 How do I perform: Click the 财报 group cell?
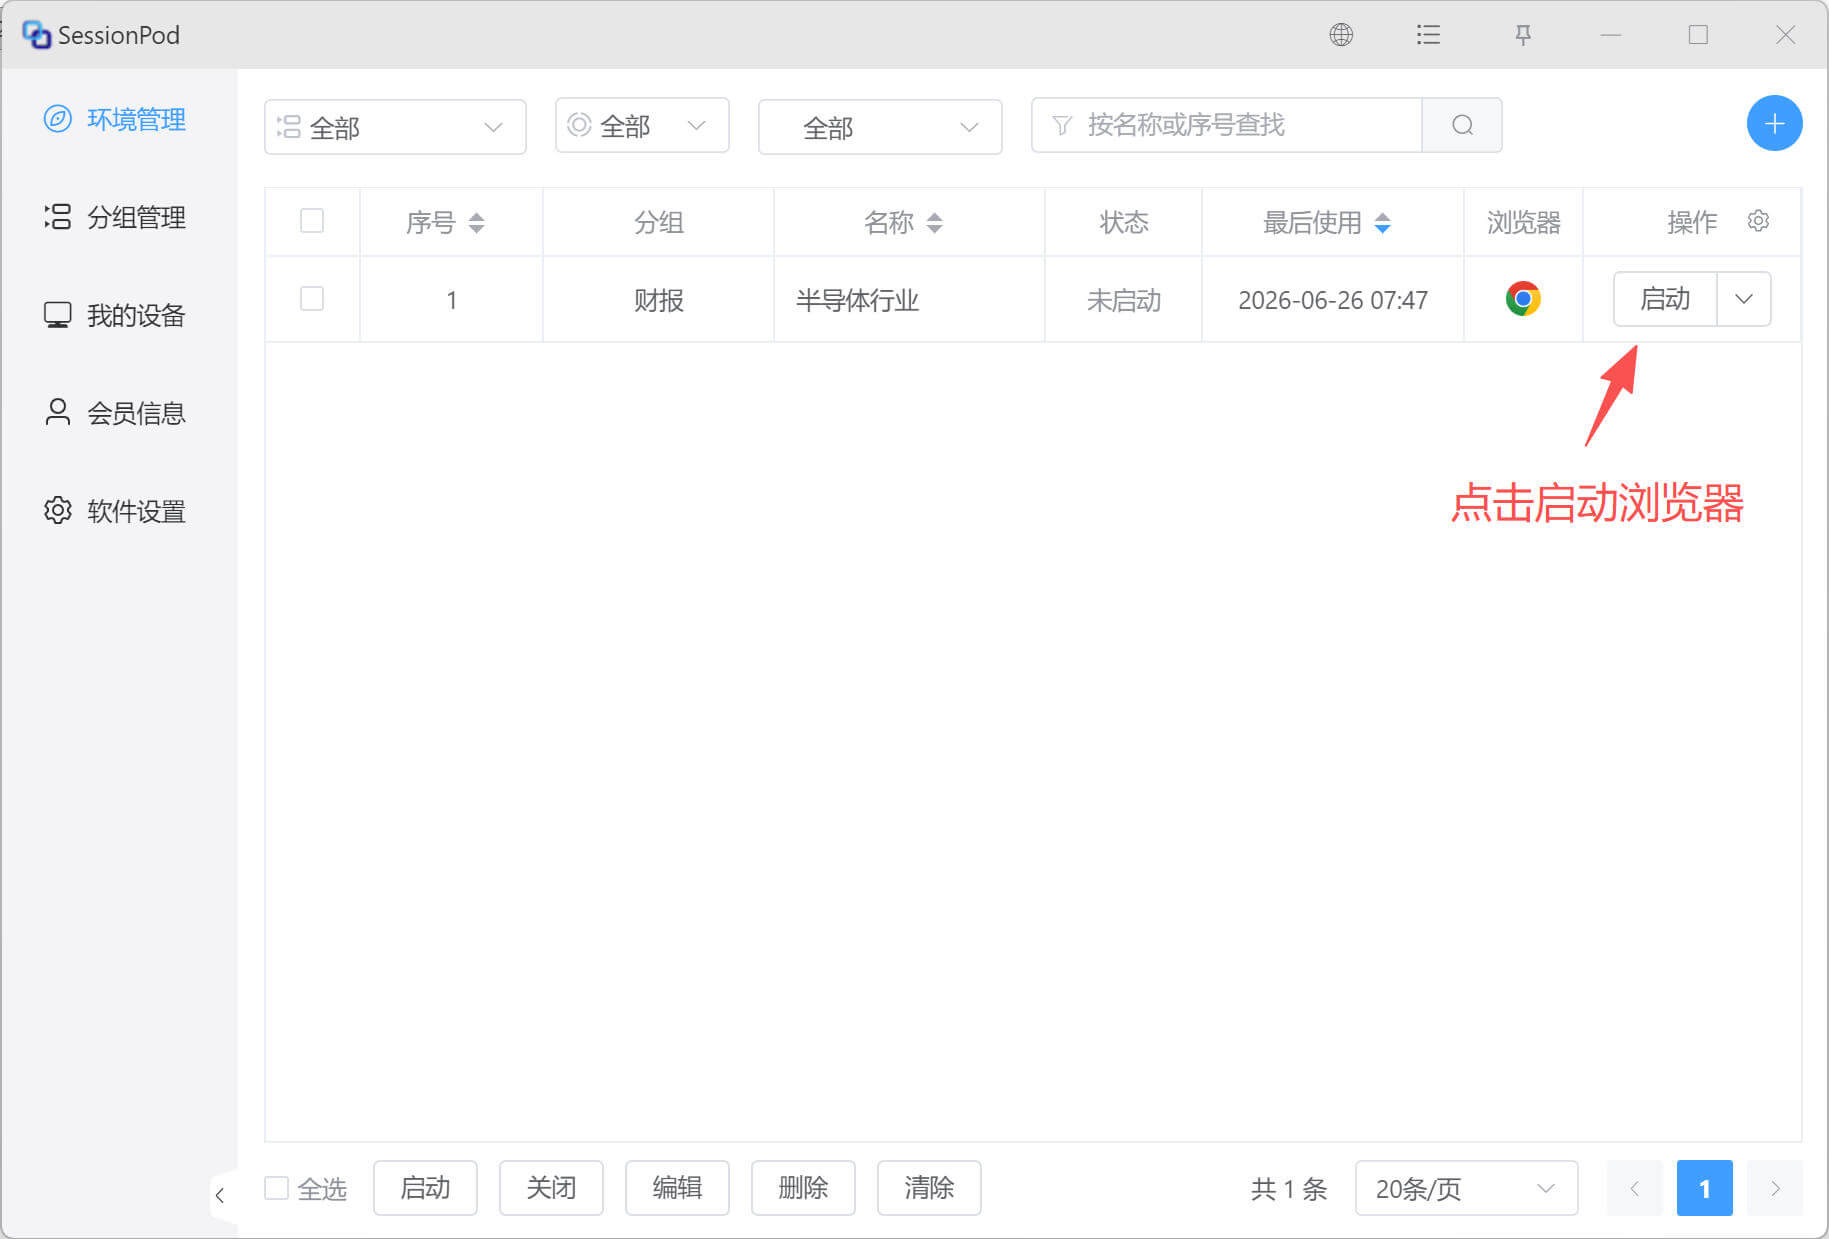[658, 300]
